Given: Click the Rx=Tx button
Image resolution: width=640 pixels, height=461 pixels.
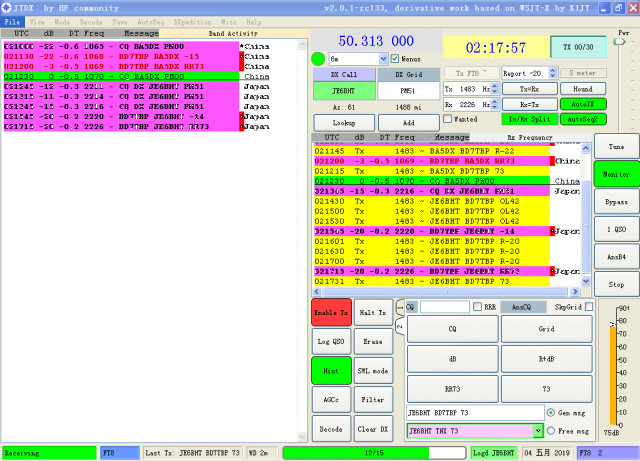Looking at the screenshot, I should [x=529, y=105].
